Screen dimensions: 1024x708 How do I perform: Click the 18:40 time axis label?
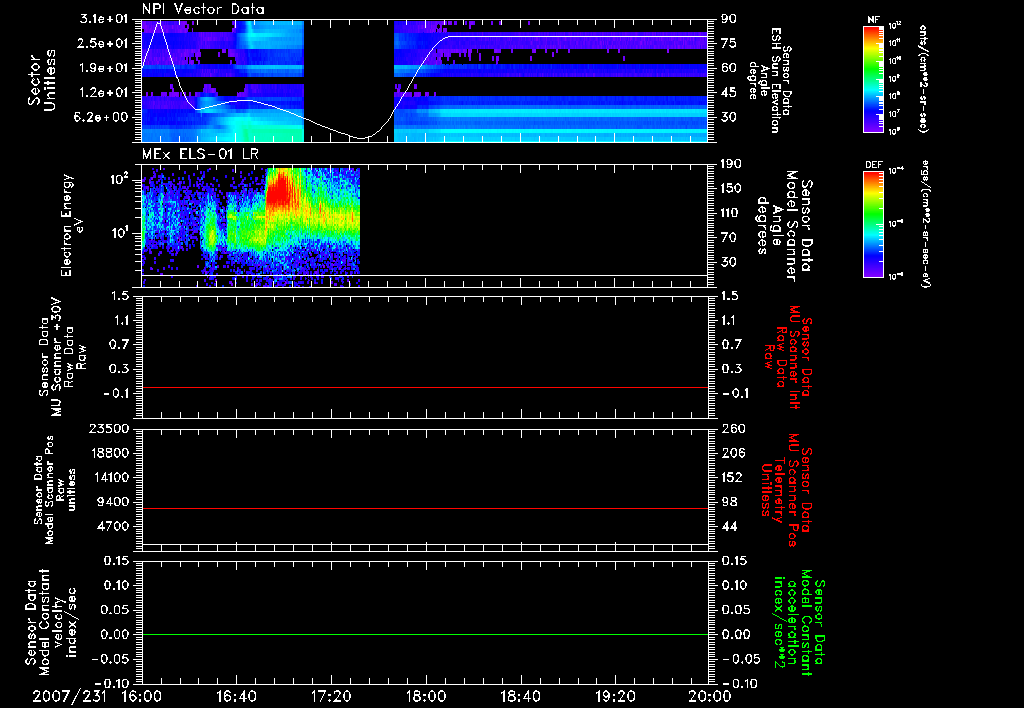520,696
